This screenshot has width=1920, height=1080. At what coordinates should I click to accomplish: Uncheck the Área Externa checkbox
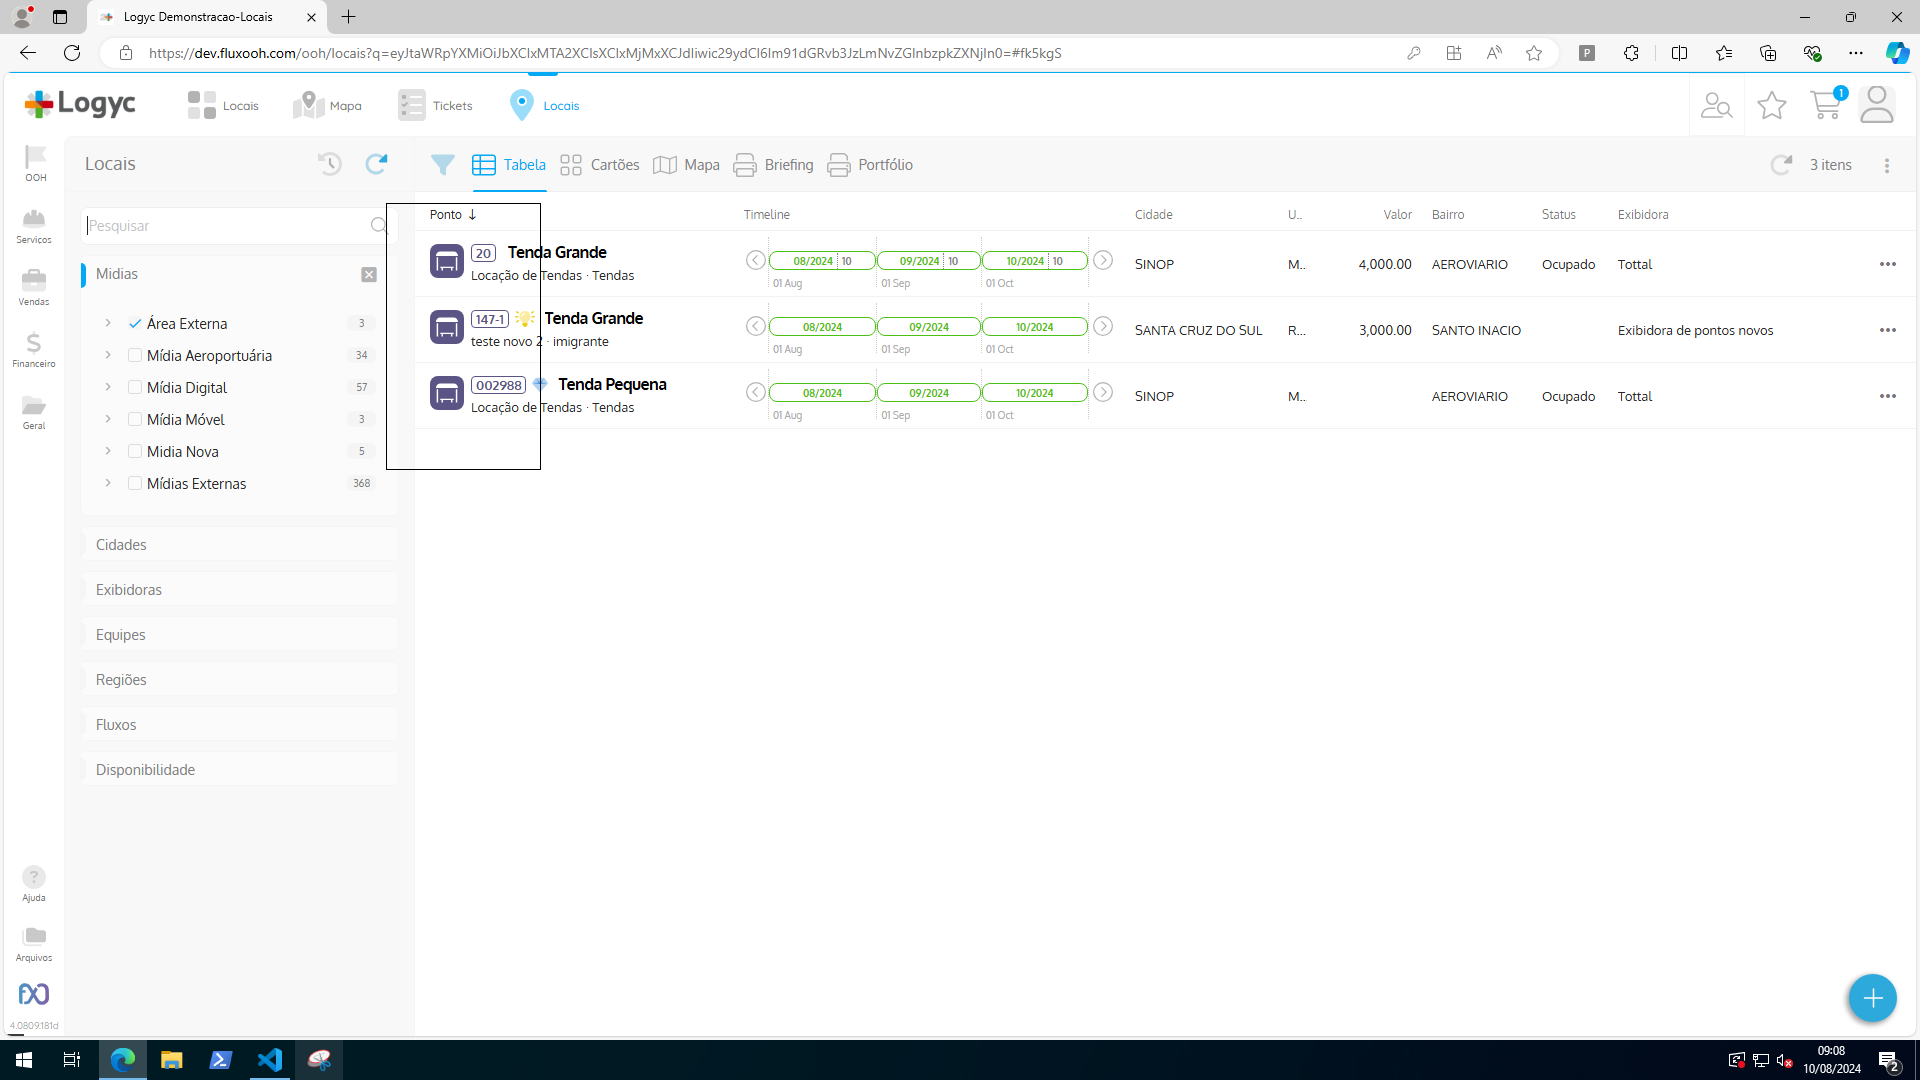[x=135, y=324]
